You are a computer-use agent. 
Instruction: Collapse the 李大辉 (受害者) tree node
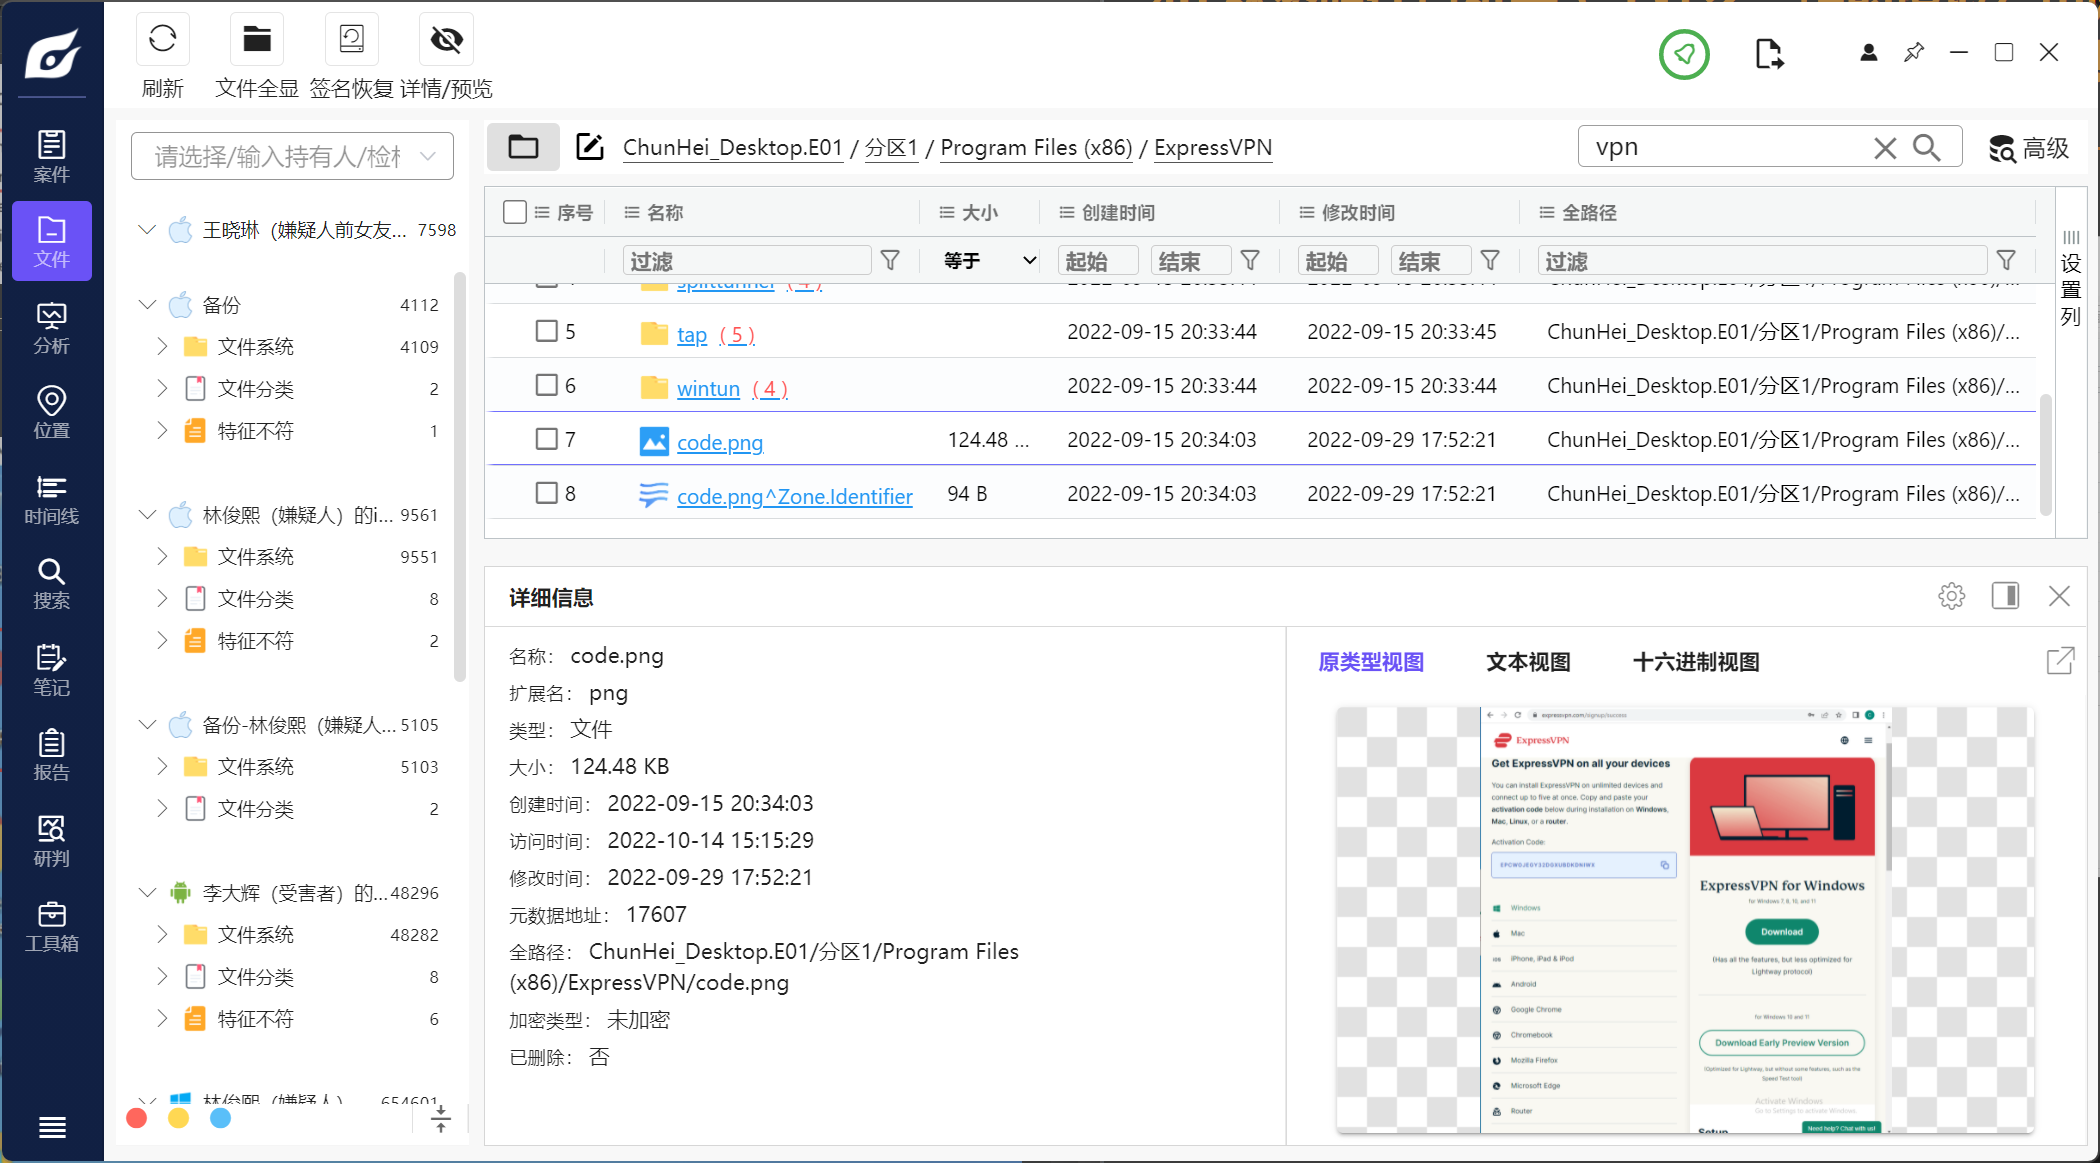pyautogui.click(x=147, y=892)
